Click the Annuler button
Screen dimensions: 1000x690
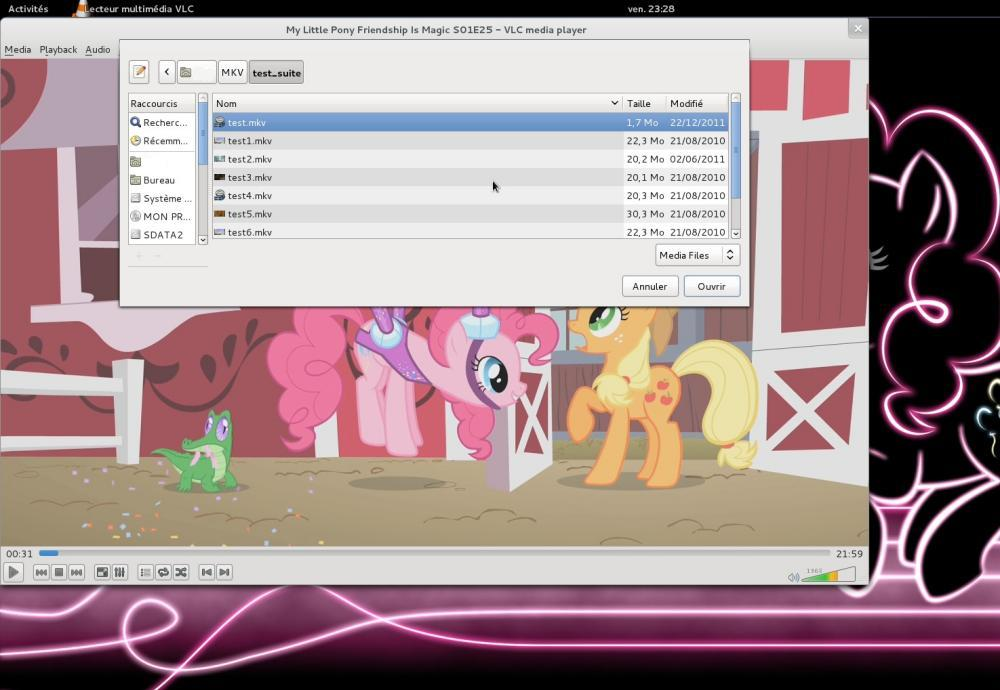[649, 286]
